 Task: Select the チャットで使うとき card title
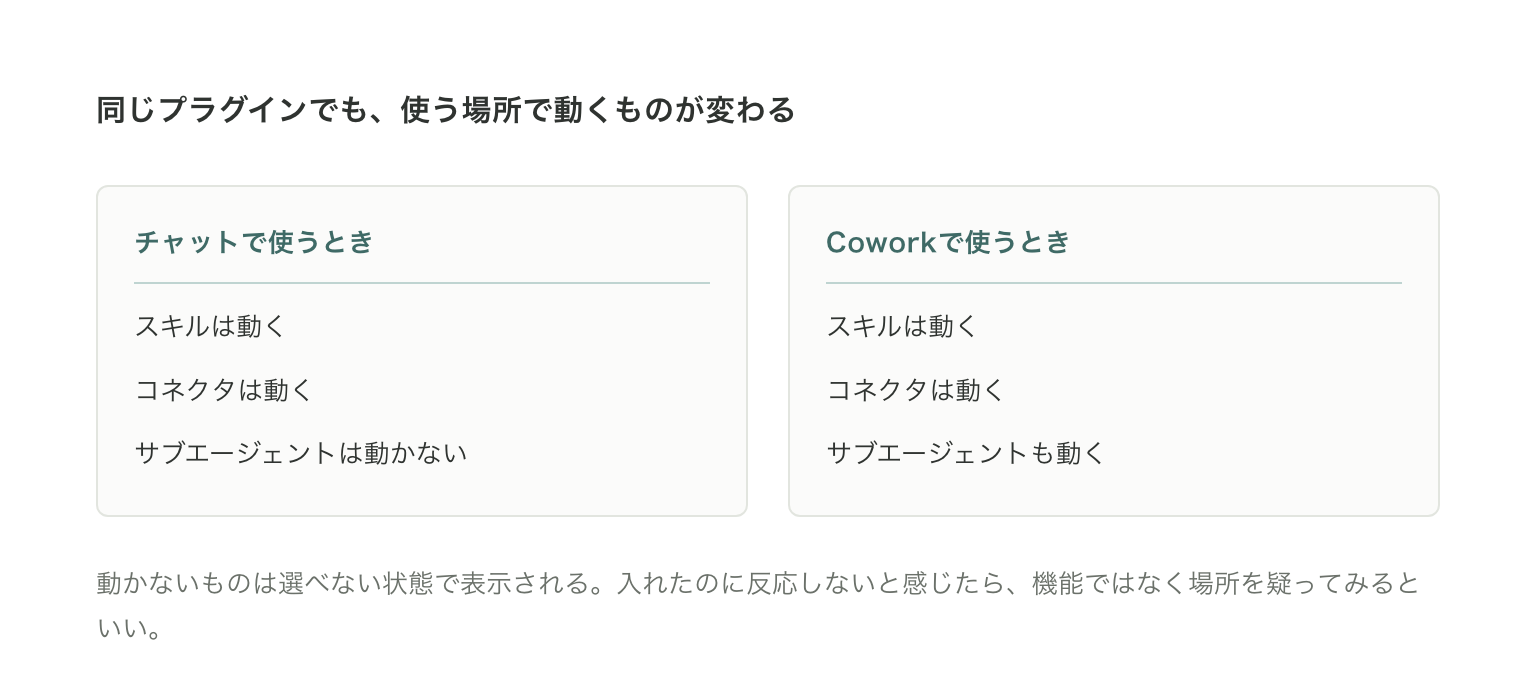point(254,242)
